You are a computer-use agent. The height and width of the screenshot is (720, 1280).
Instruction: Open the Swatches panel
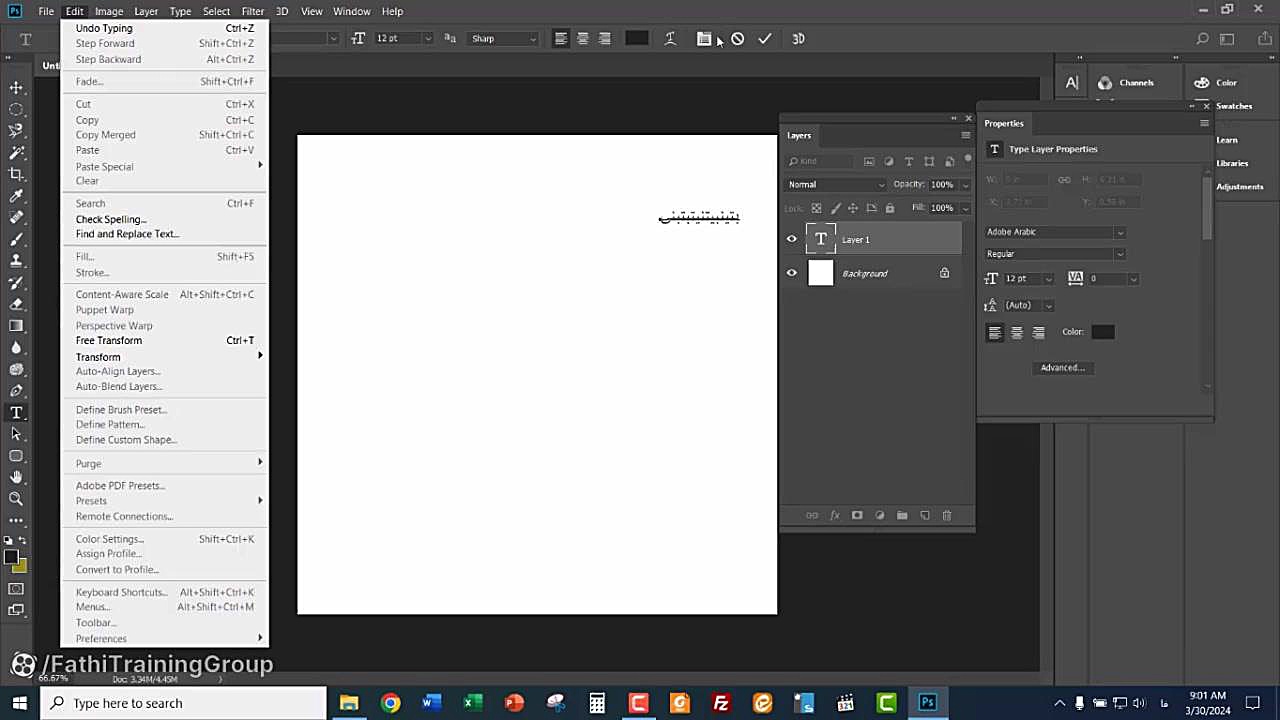(x=1233, y=106)
